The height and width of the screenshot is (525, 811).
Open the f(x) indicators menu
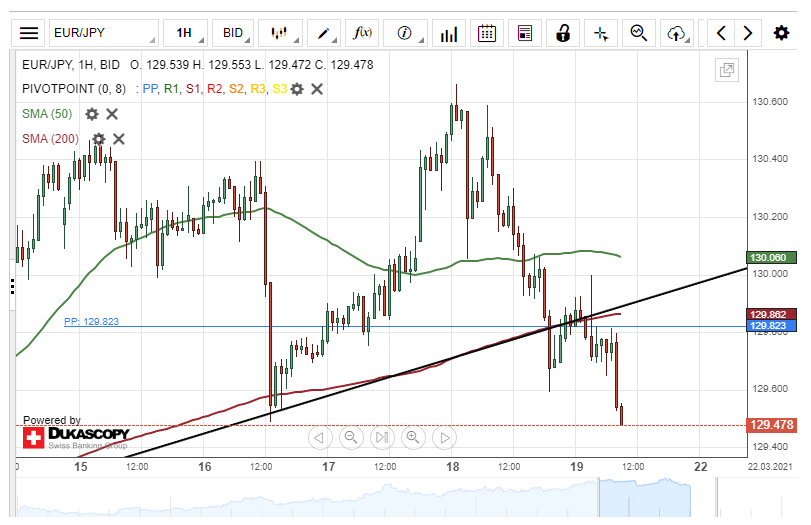[x=363, y=33]
